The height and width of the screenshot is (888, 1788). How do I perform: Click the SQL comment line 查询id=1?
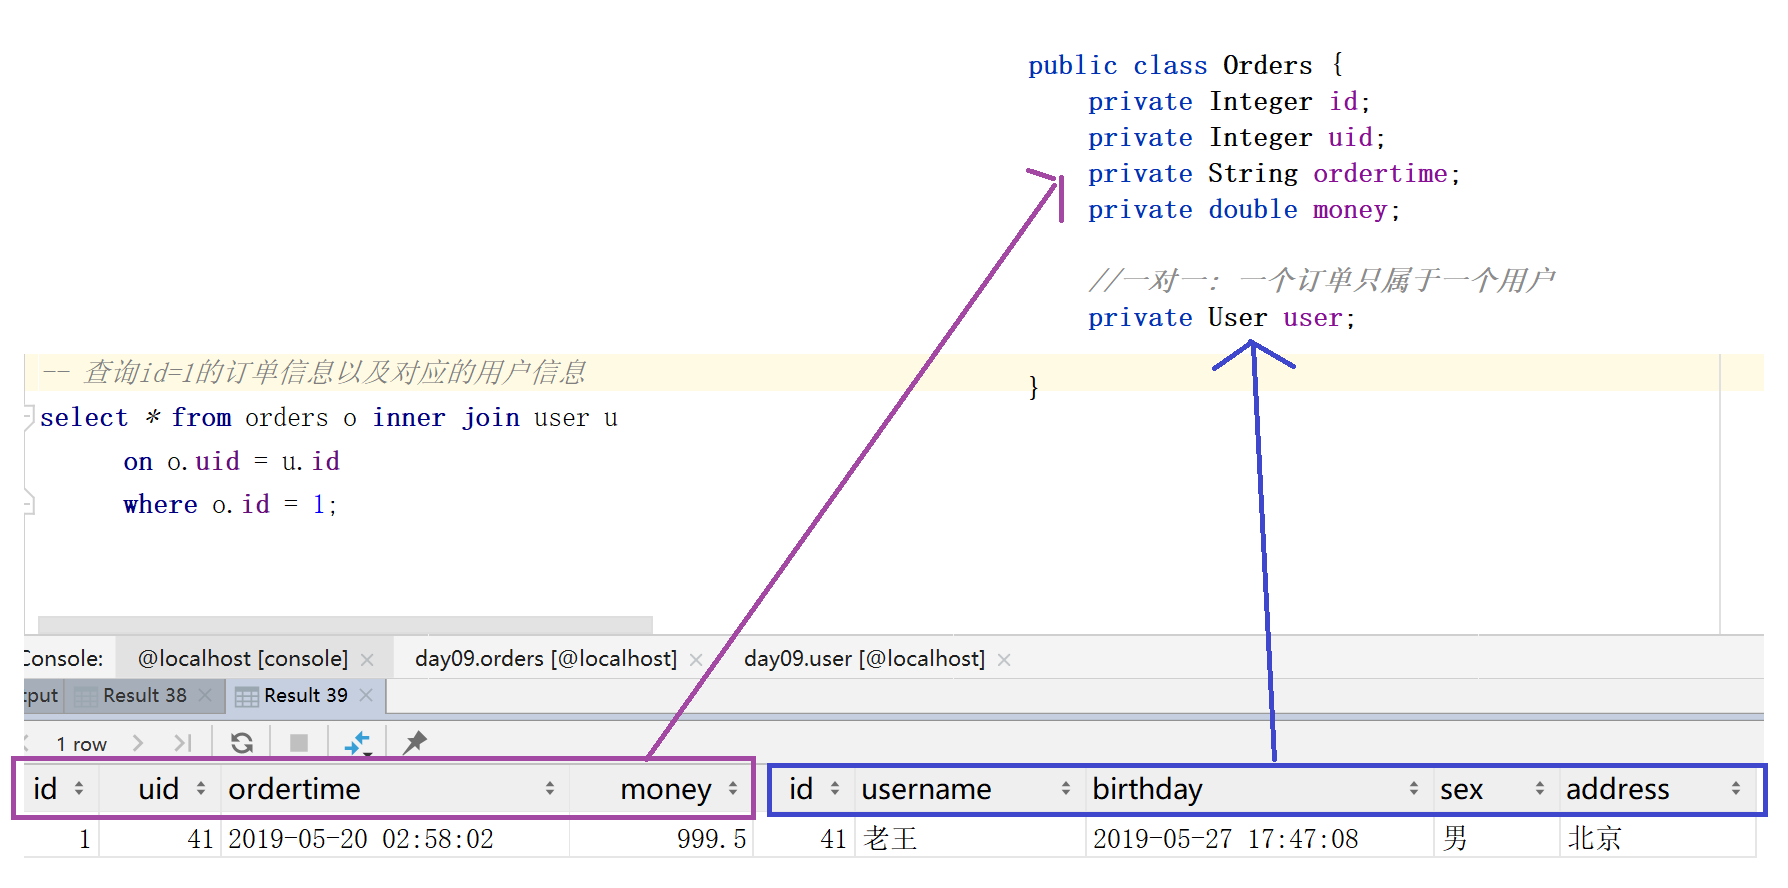pos(314,372)
